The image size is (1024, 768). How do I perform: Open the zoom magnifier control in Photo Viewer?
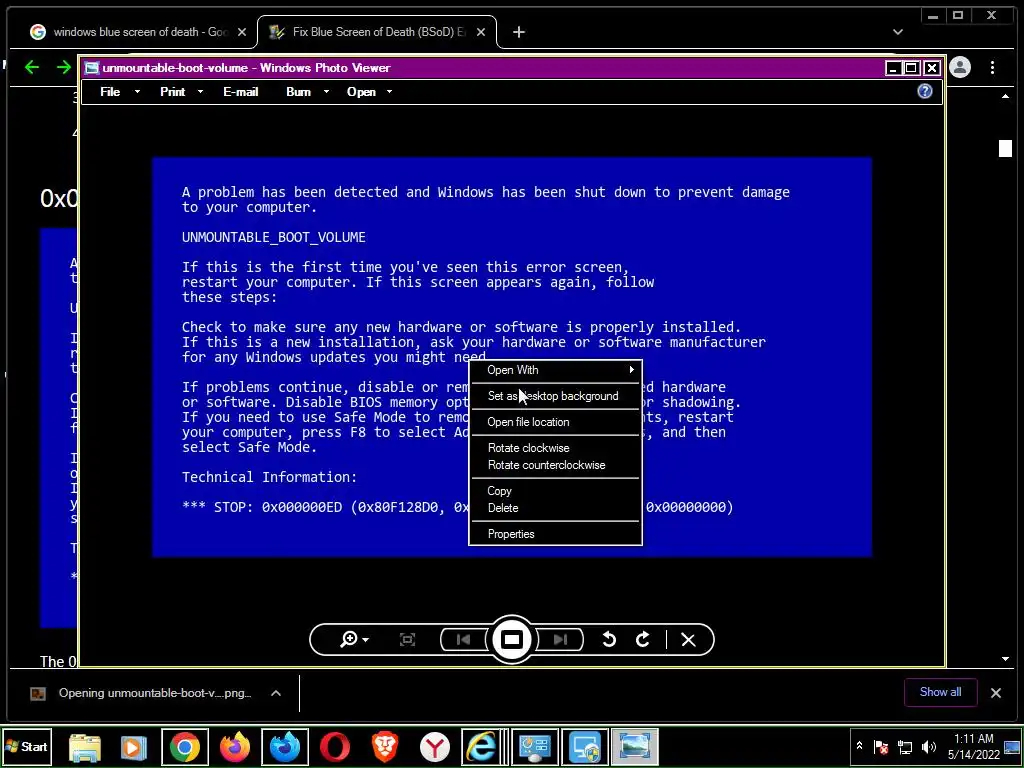point(354,639)
